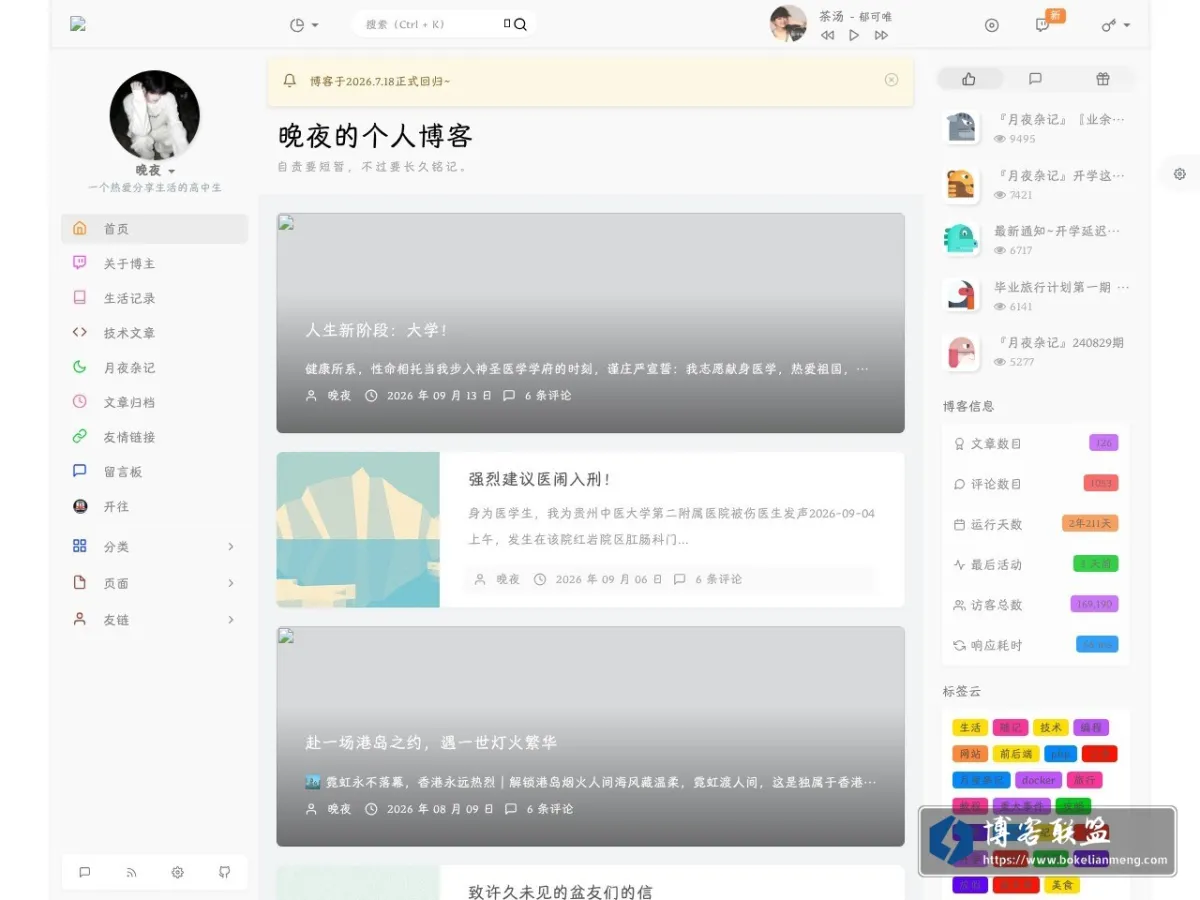Screen dimensions: 1200x900
Task: Skip to the previous track in the music player
Action: point(827,35)
